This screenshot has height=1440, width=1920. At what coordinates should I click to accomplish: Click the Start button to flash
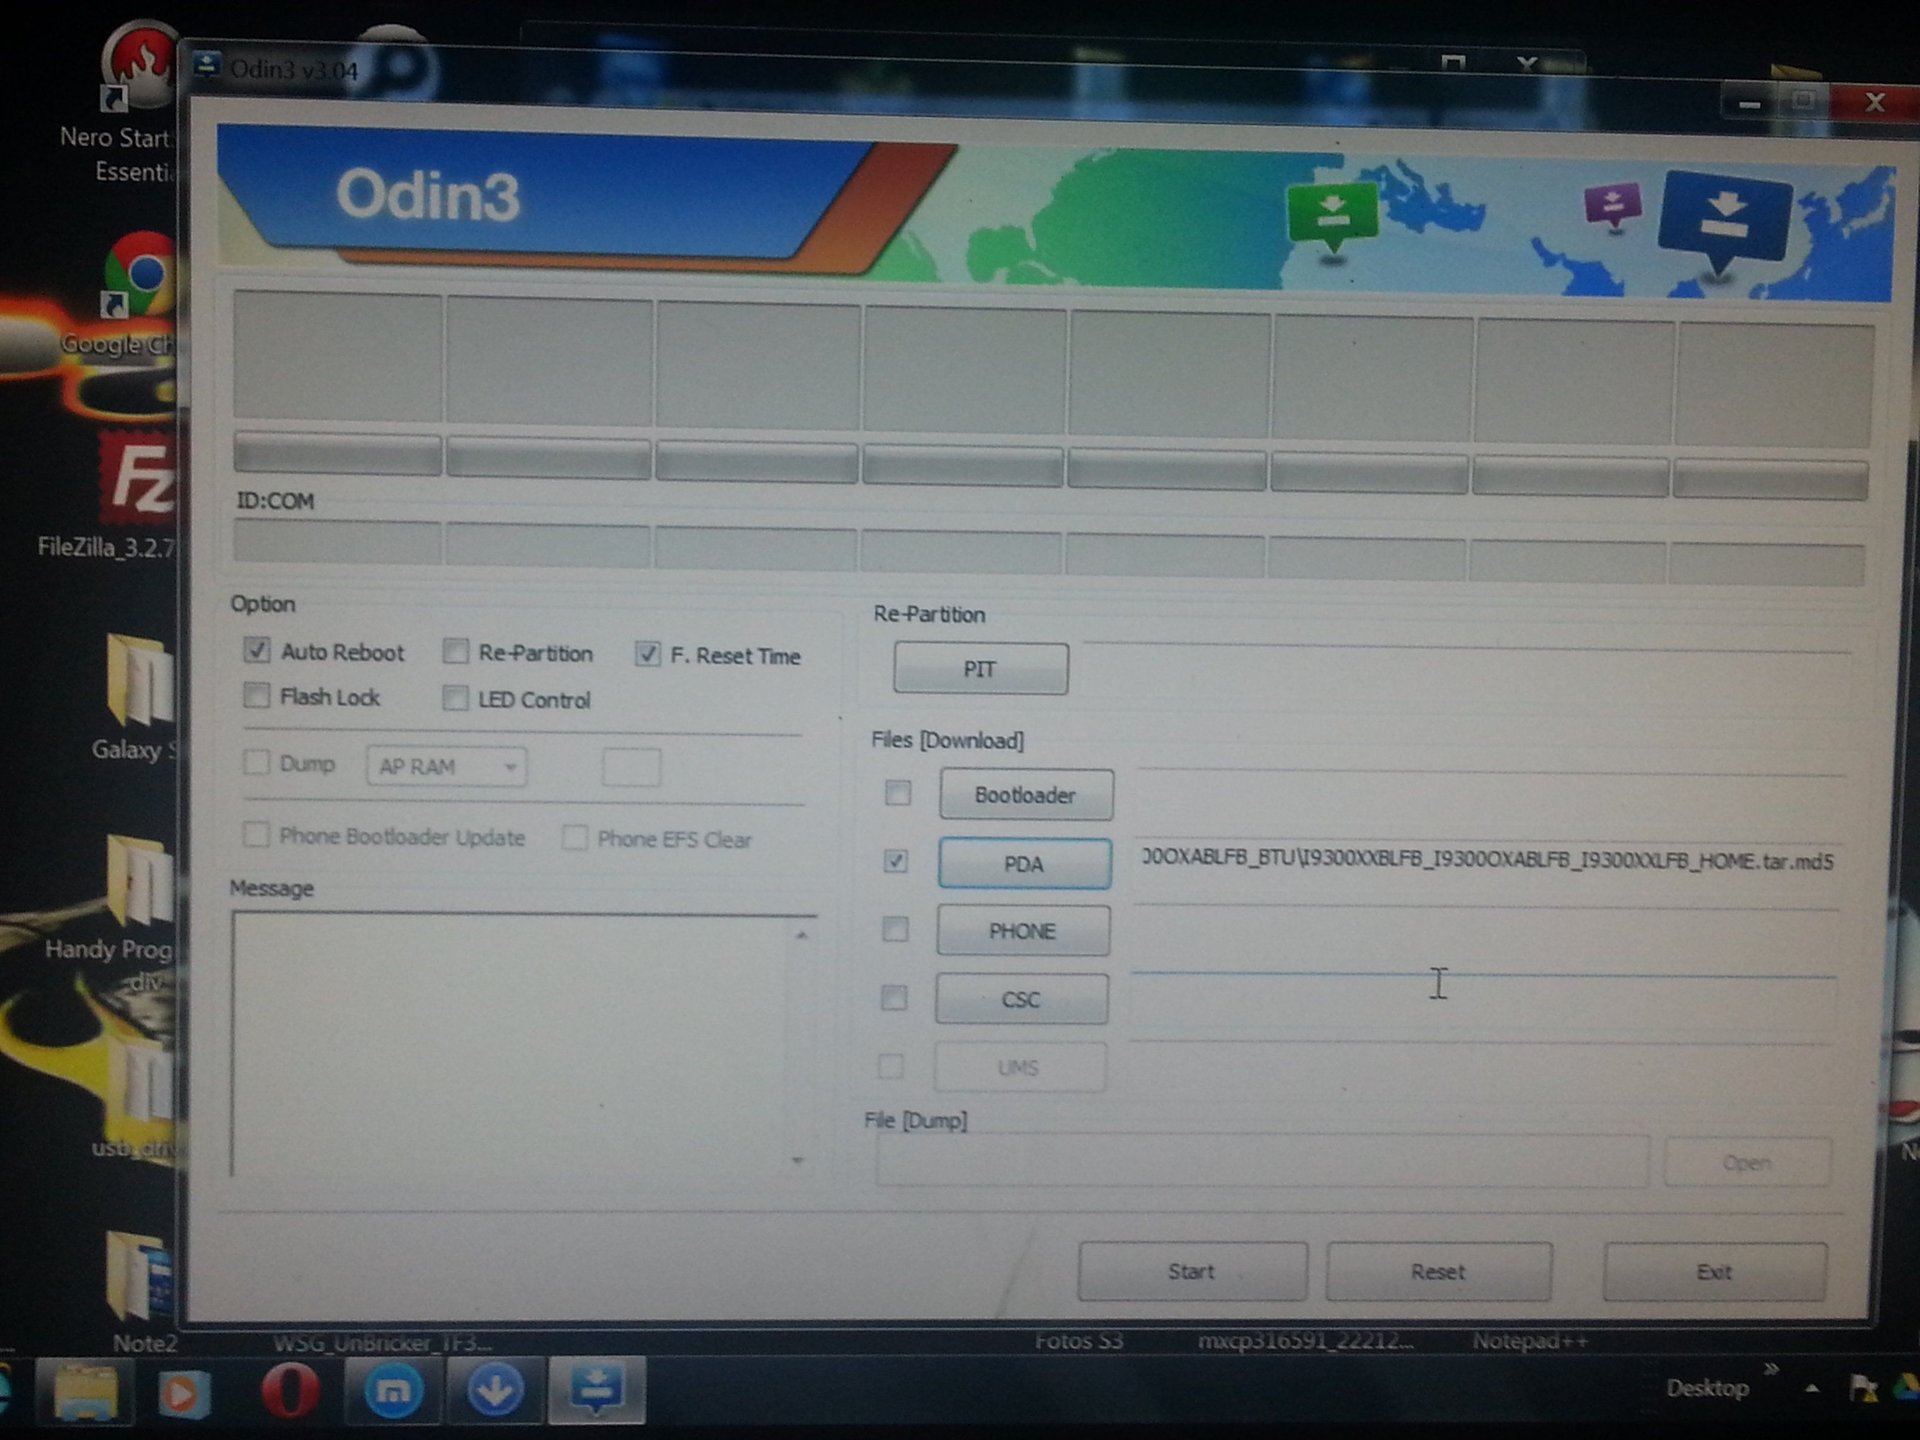(1192, 1271)
